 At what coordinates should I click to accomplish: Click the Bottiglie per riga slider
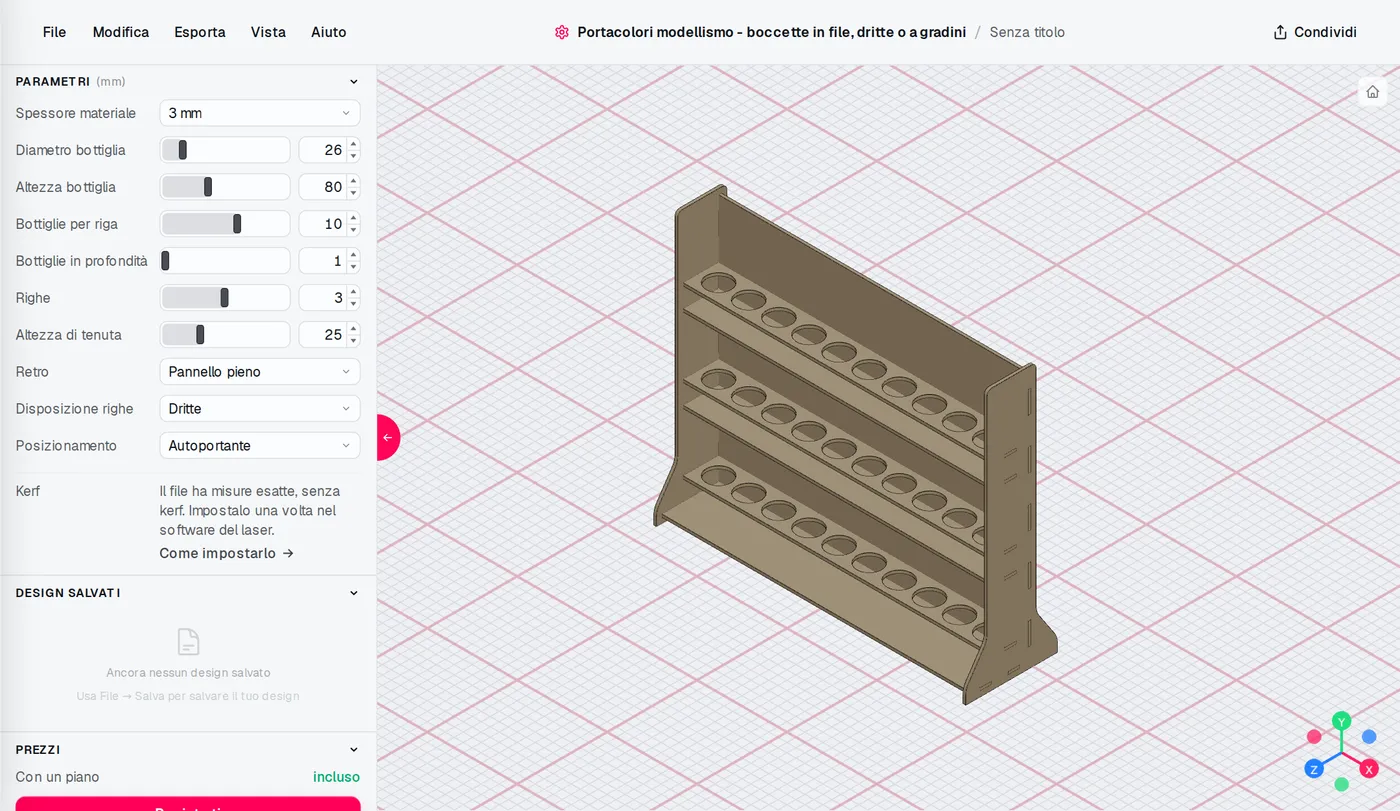point(225,224)
